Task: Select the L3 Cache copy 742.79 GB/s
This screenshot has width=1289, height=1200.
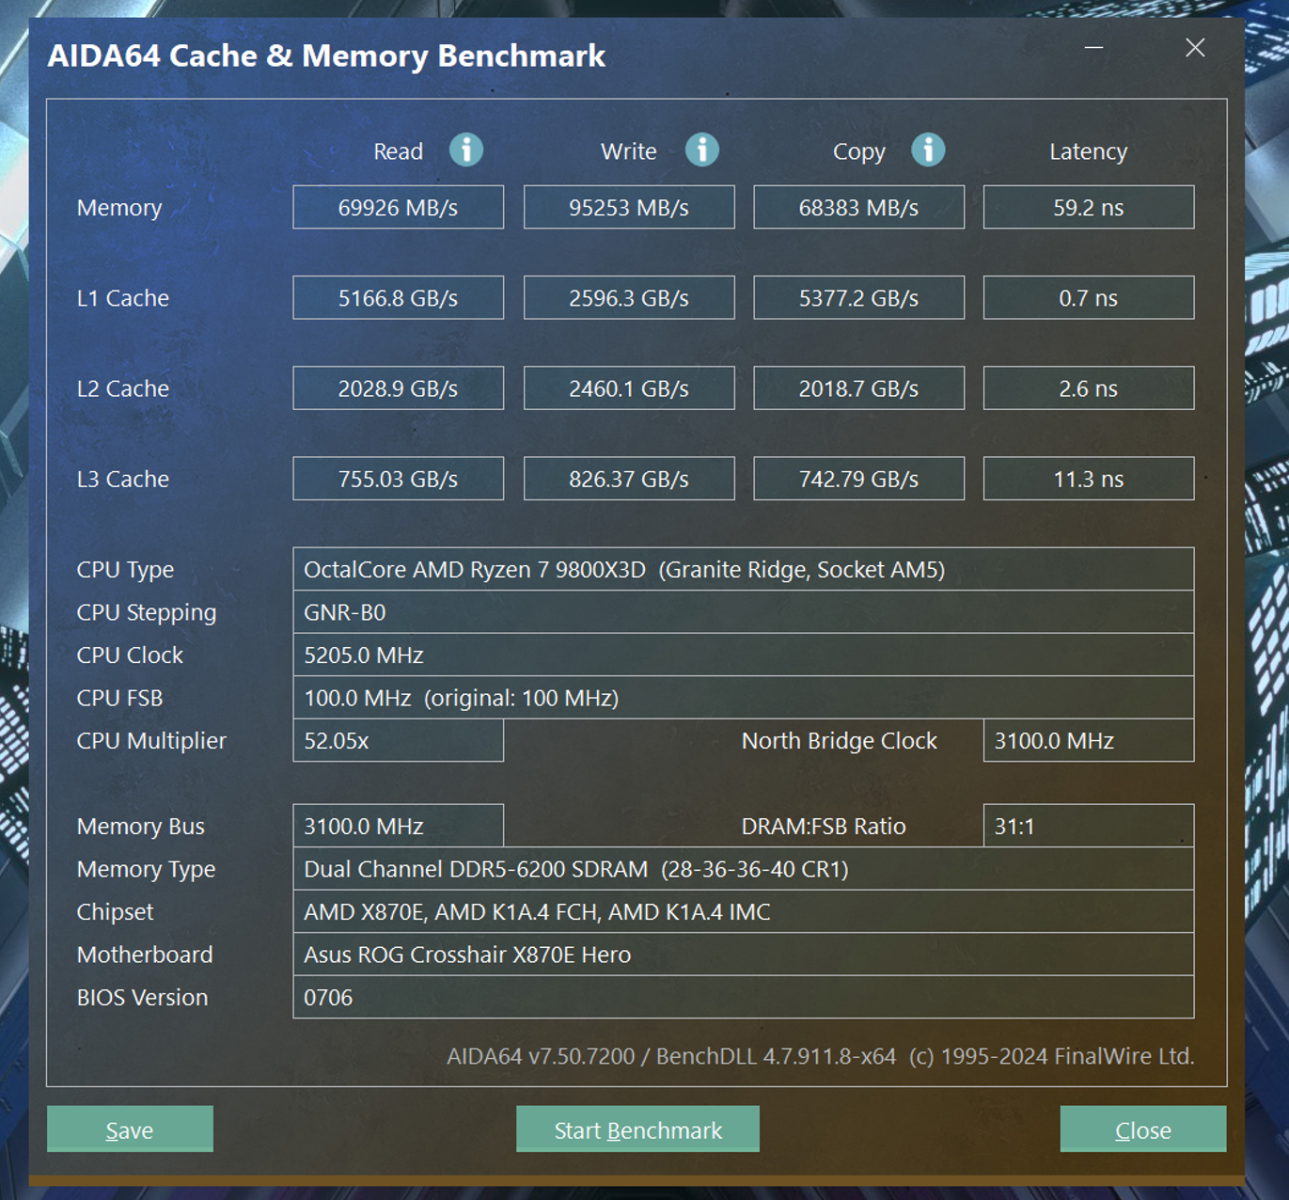Action: point(859,479)
